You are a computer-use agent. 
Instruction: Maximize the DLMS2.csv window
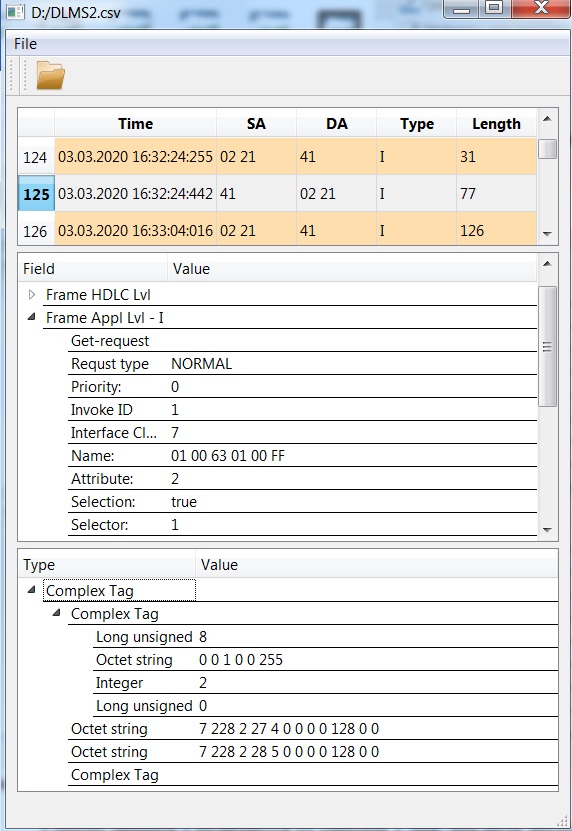494,8
